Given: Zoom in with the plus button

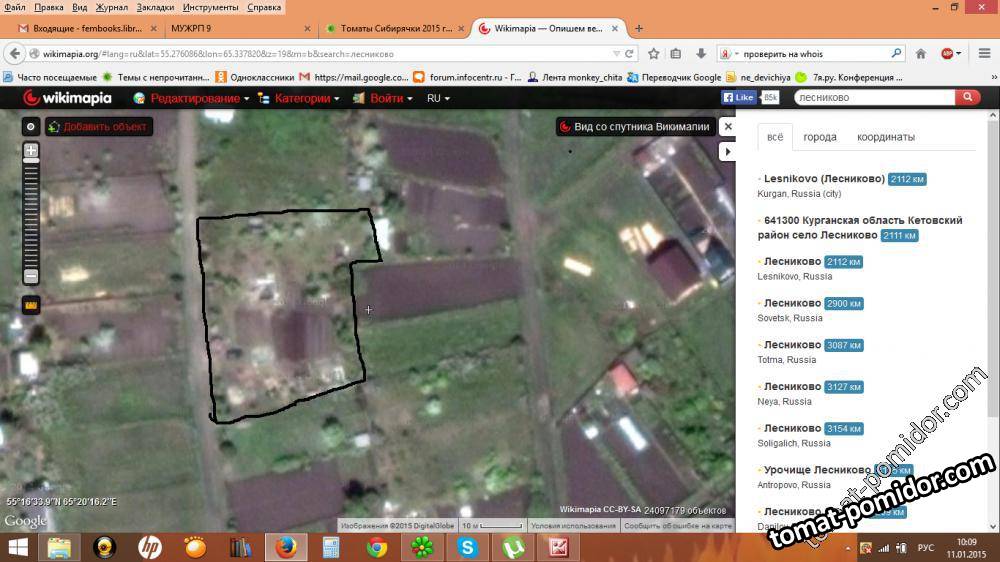Looking at the screenshot, I should (x=31, y=151).
